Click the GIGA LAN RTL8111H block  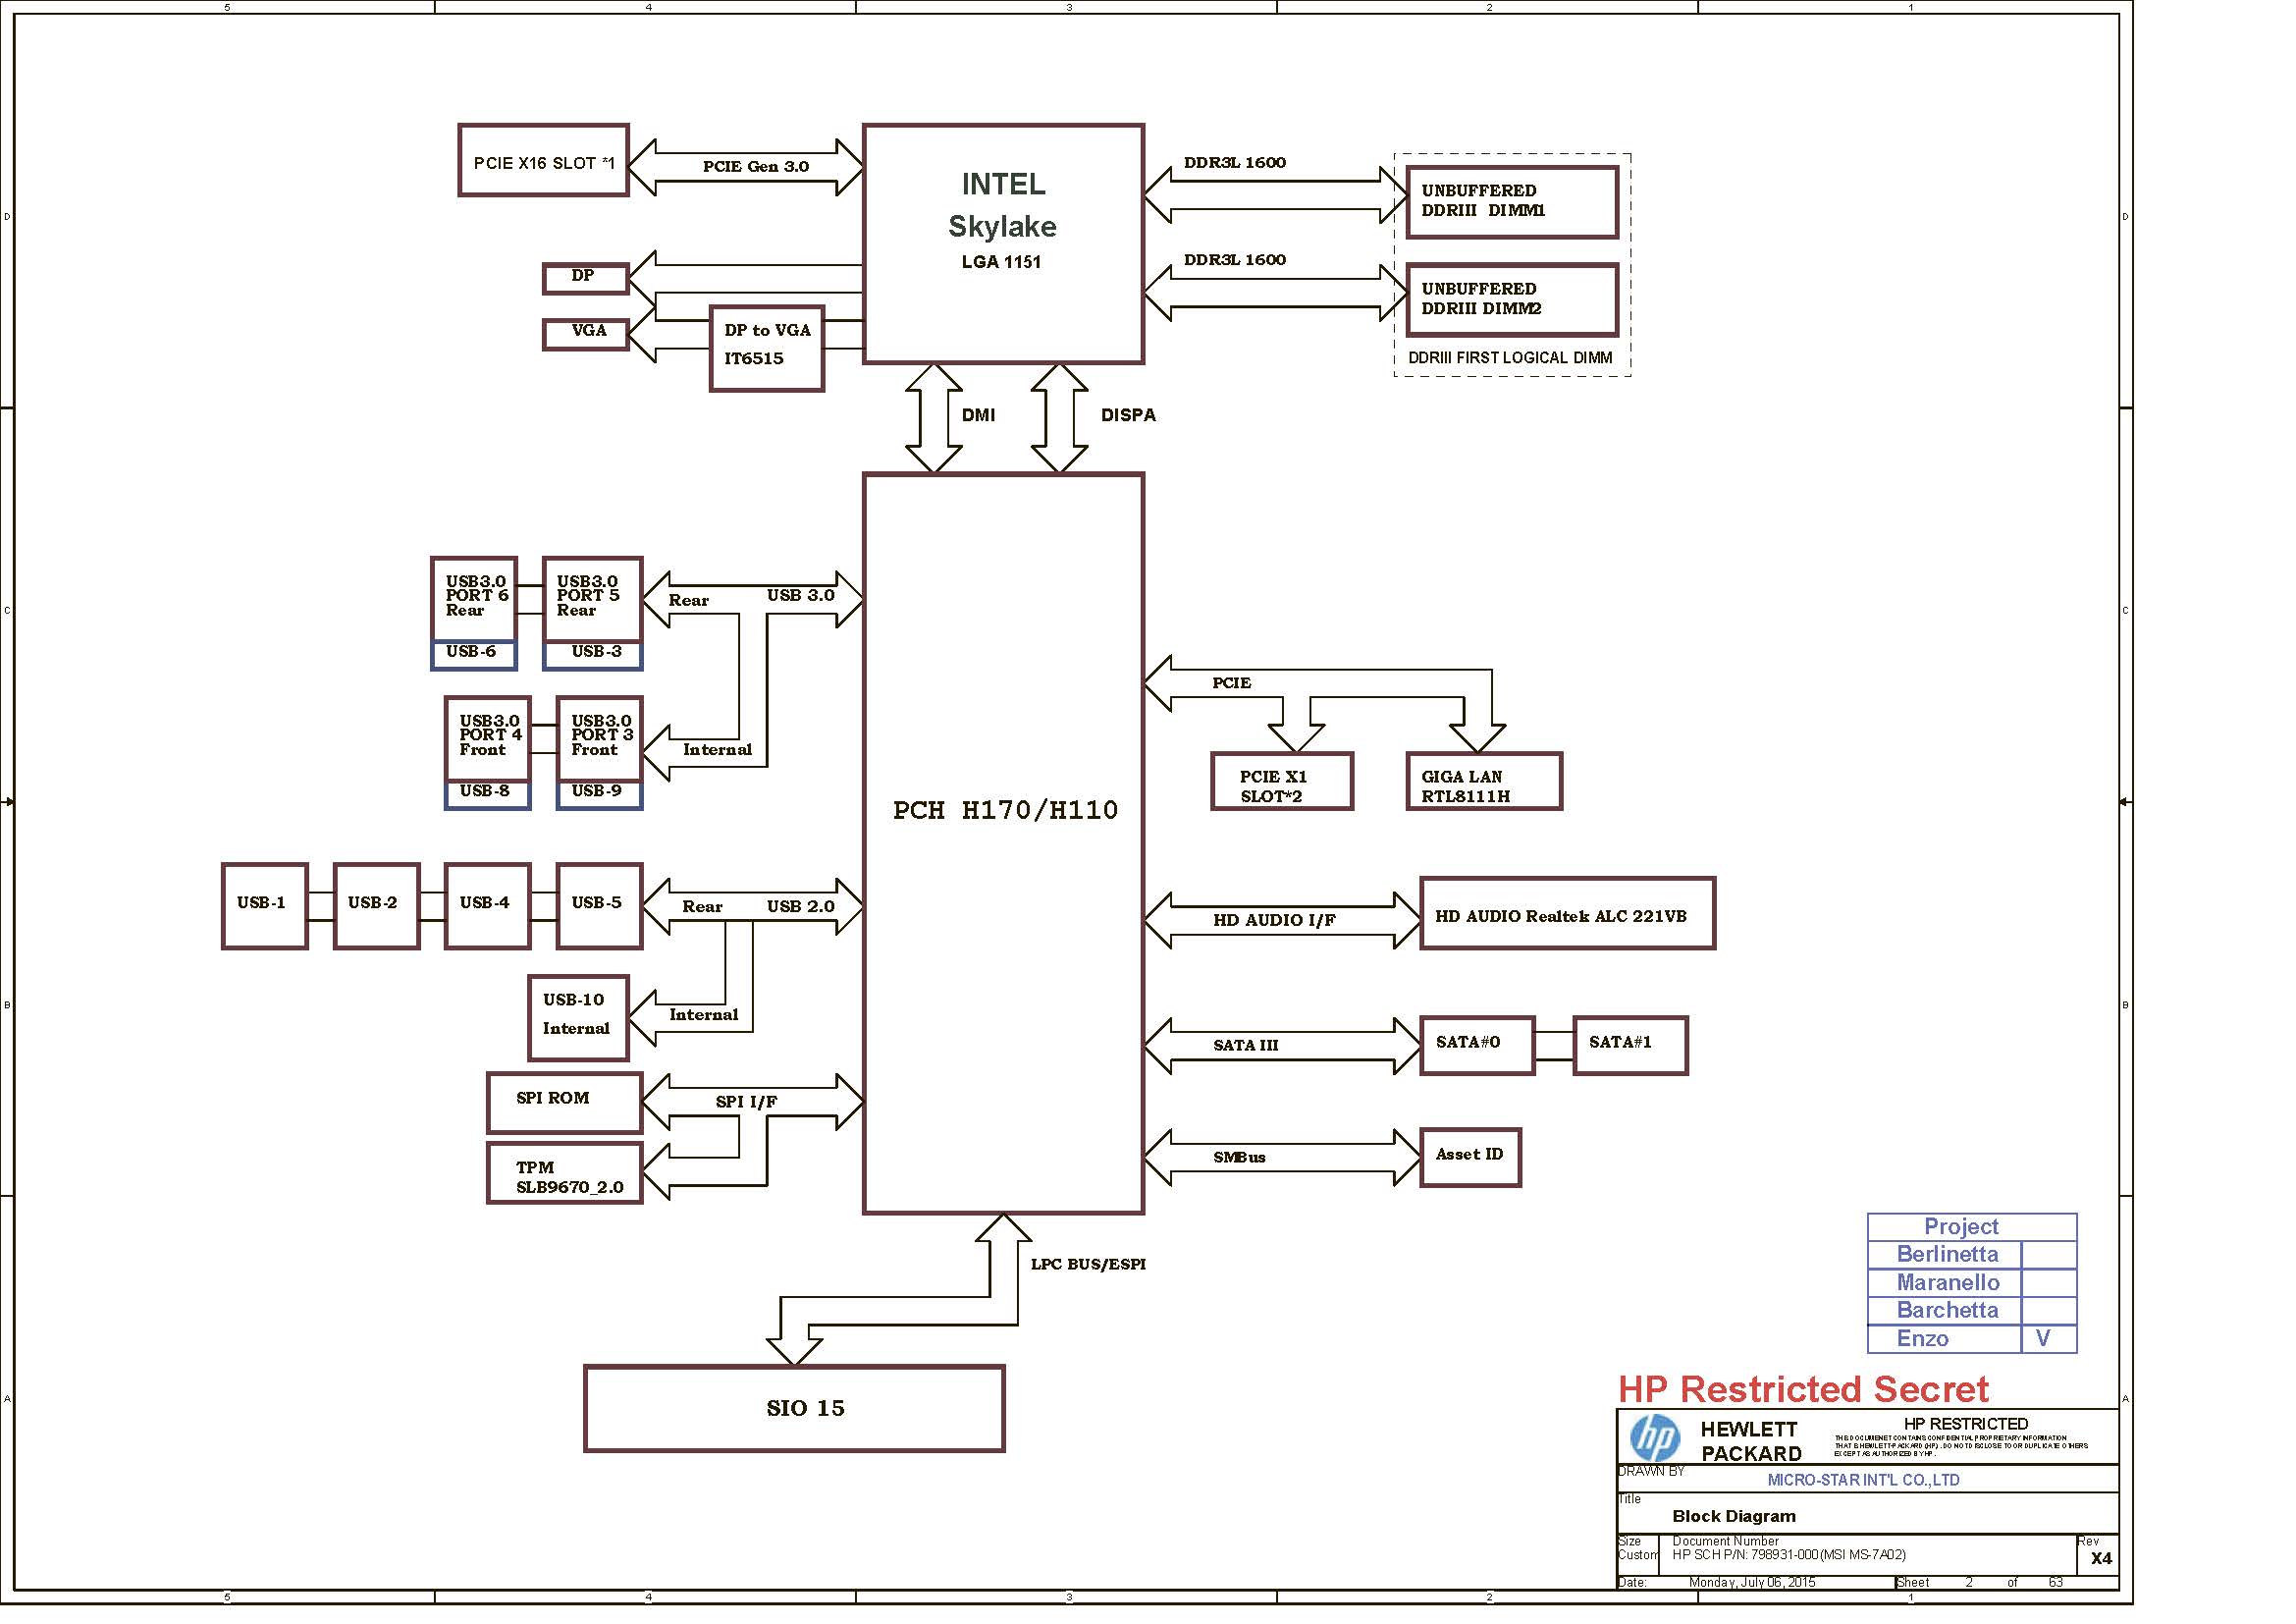click(x=1483, y=781)
